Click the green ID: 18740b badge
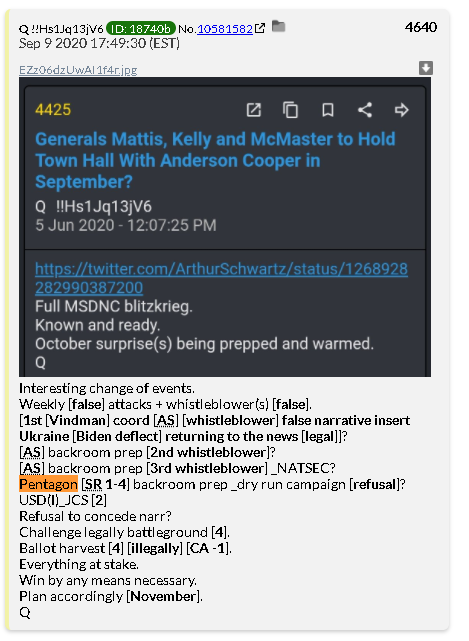This screenshot has height=641, width=469. (x=141, y=29)
